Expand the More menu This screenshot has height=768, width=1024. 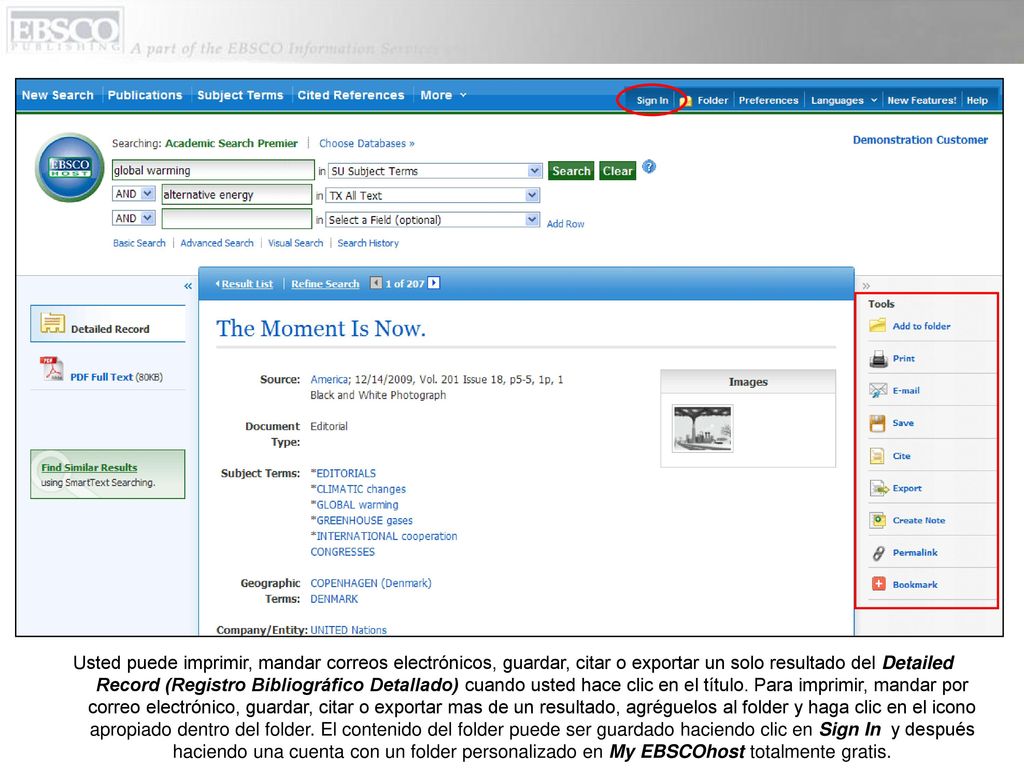coord(443,95)
